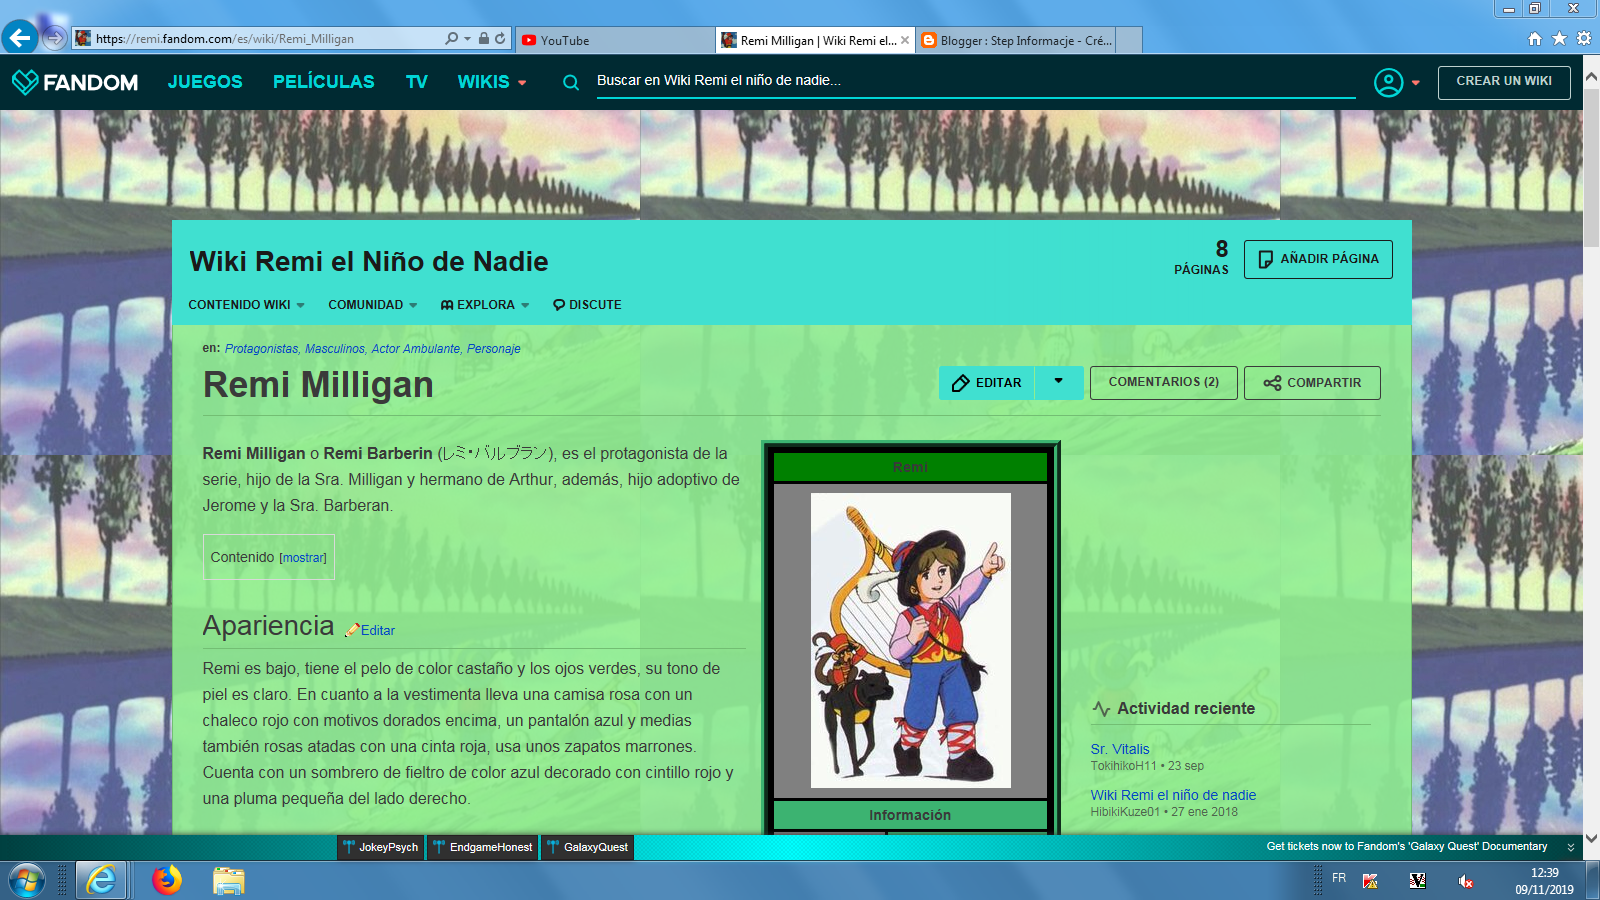Expand the EXPLORA menu
This screenshot has width=1600, height=900.
[x=485, y=305]
